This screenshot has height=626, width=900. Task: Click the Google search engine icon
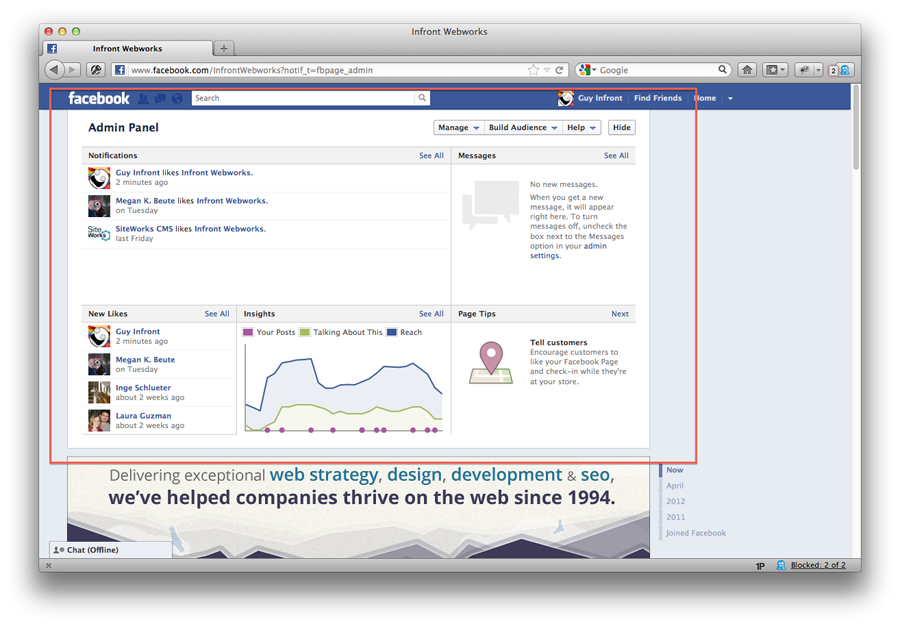(584, 70)
